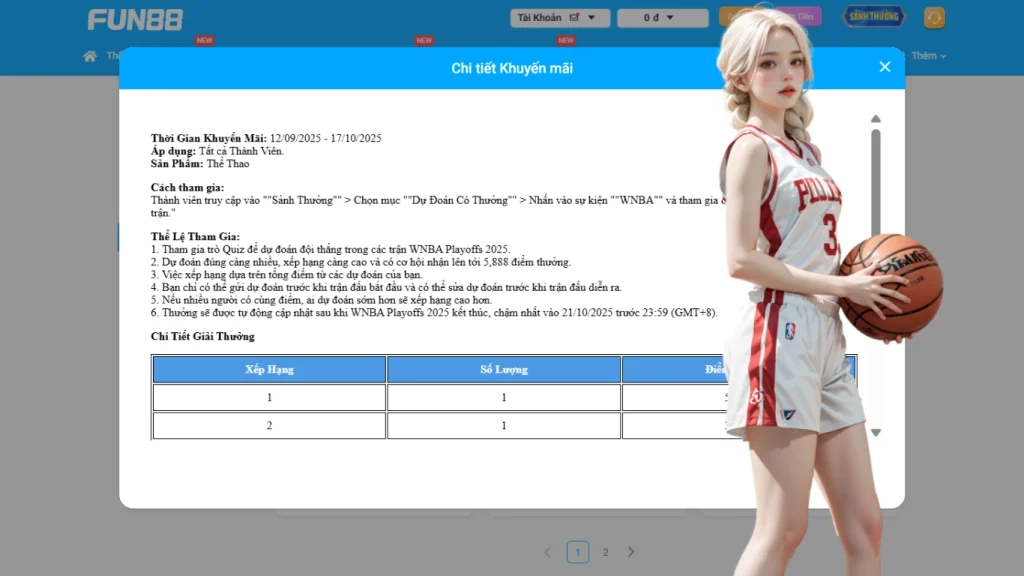Image resolution: width=1024 pixels, height=576 pixels.
Task: Click the Số Lượng column header
Action: 504,369
